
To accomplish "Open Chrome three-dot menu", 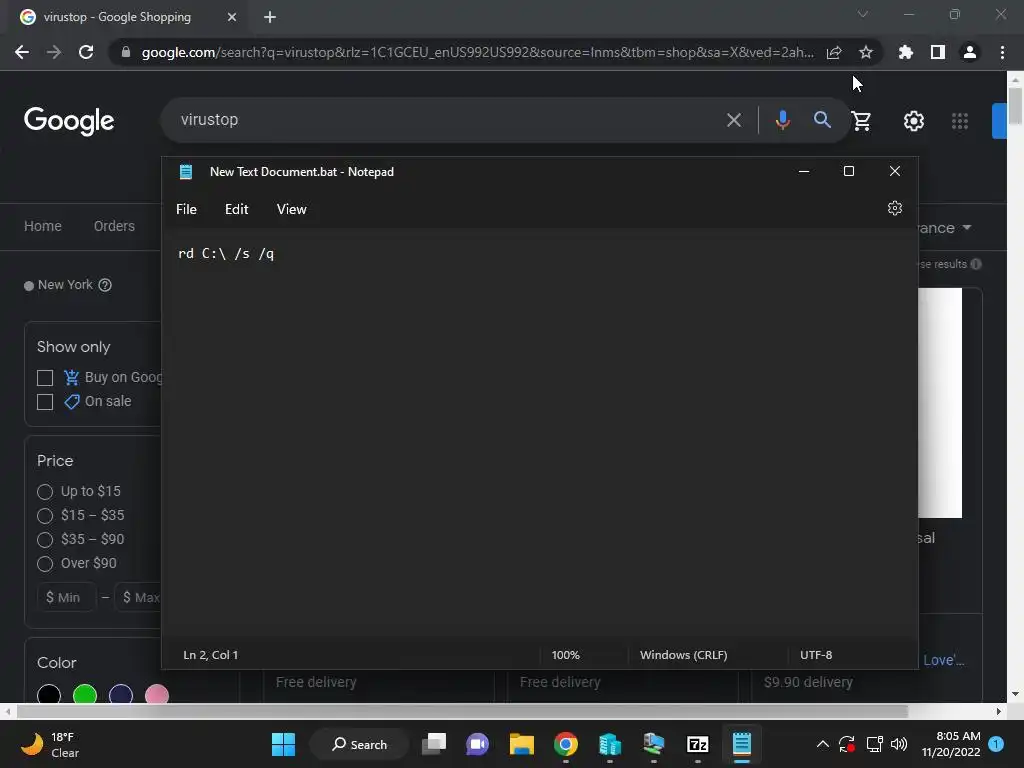I will [x=1002, y=52].
